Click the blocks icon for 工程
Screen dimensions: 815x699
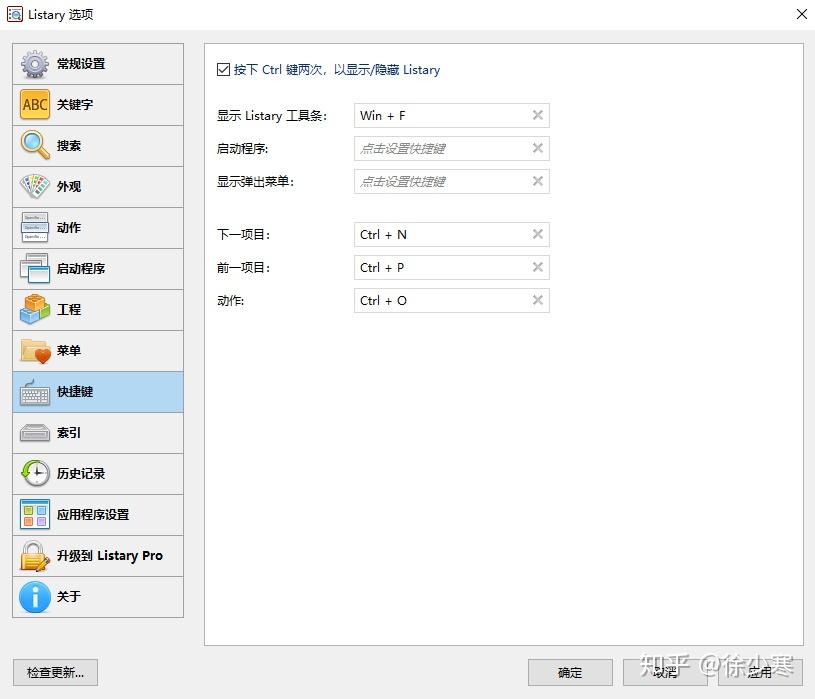pos(35,309)
